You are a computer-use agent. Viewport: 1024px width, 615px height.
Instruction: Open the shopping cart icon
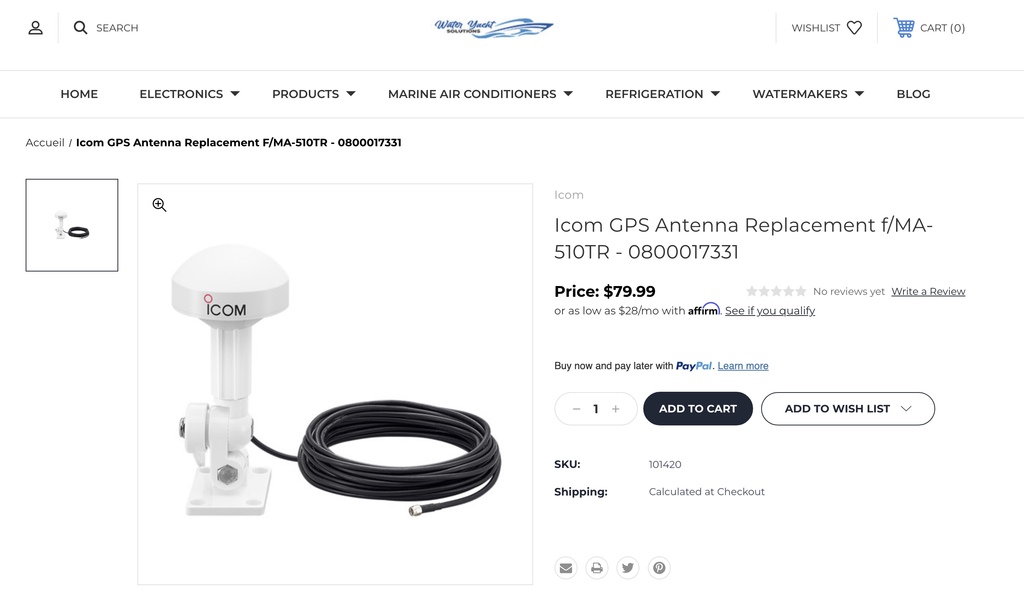click(904, 27)
